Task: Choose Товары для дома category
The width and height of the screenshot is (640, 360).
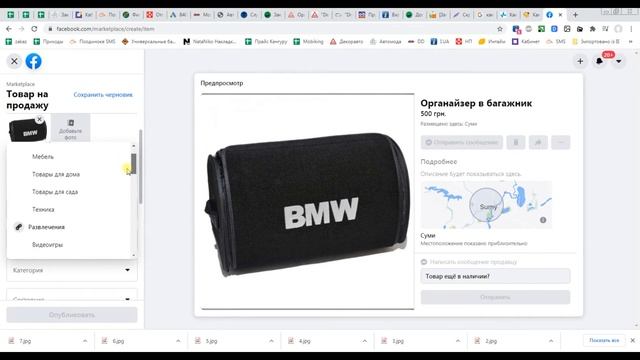Action: 56,174
